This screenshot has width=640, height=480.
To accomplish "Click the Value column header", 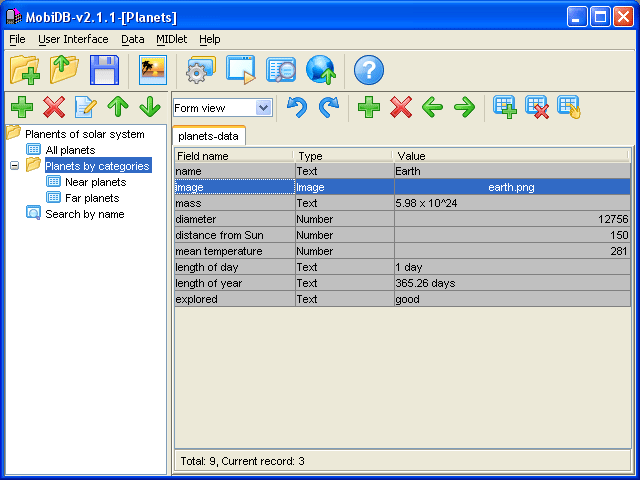I will pos(512,156).
